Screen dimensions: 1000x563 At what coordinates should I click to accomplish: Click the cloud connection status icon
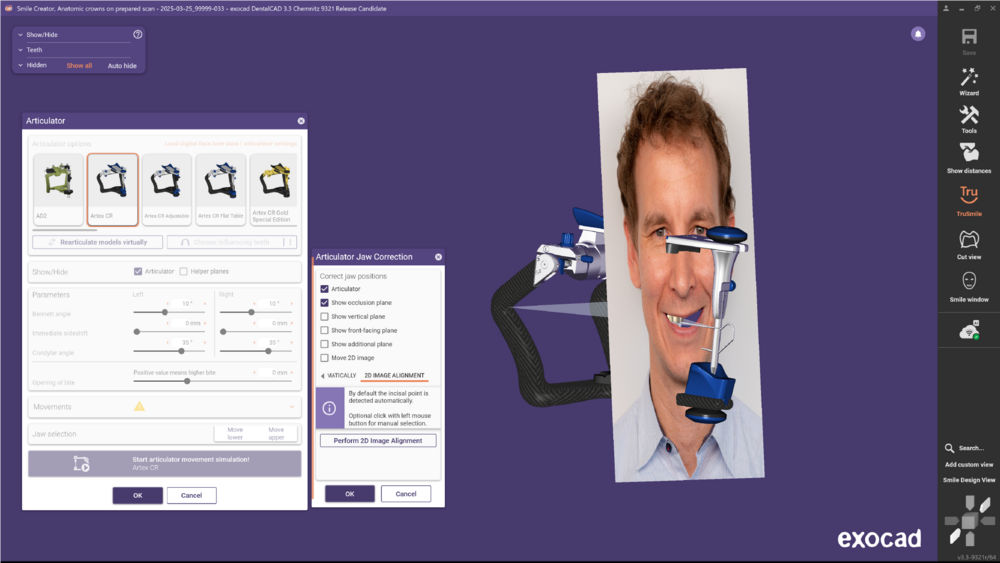pos(969,330)
